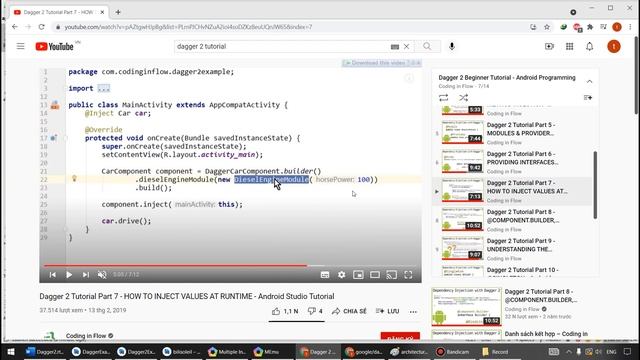Screen dimensions: 640x360
Task: Go back in the browser
Action: [15, 27]
